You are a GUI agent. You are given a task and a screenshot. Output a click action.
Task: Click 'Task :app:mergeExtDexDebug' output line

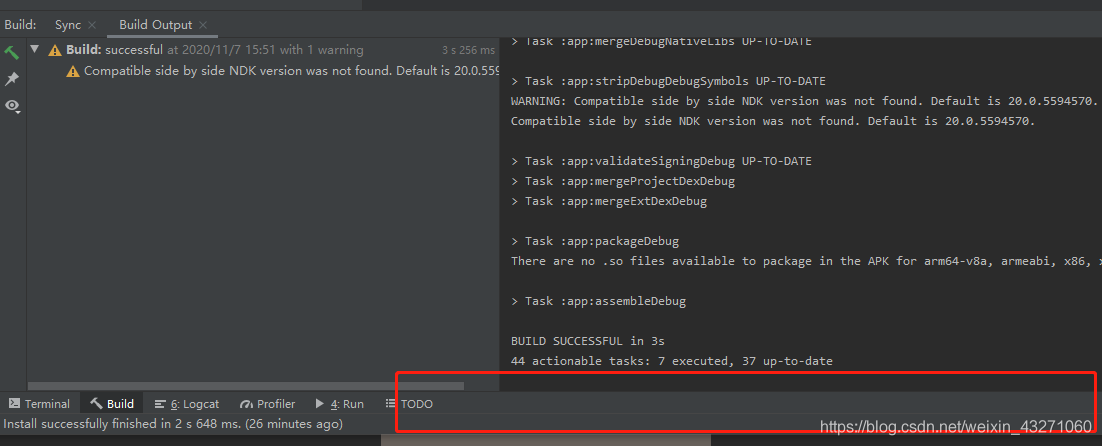(x=609, y=201)
